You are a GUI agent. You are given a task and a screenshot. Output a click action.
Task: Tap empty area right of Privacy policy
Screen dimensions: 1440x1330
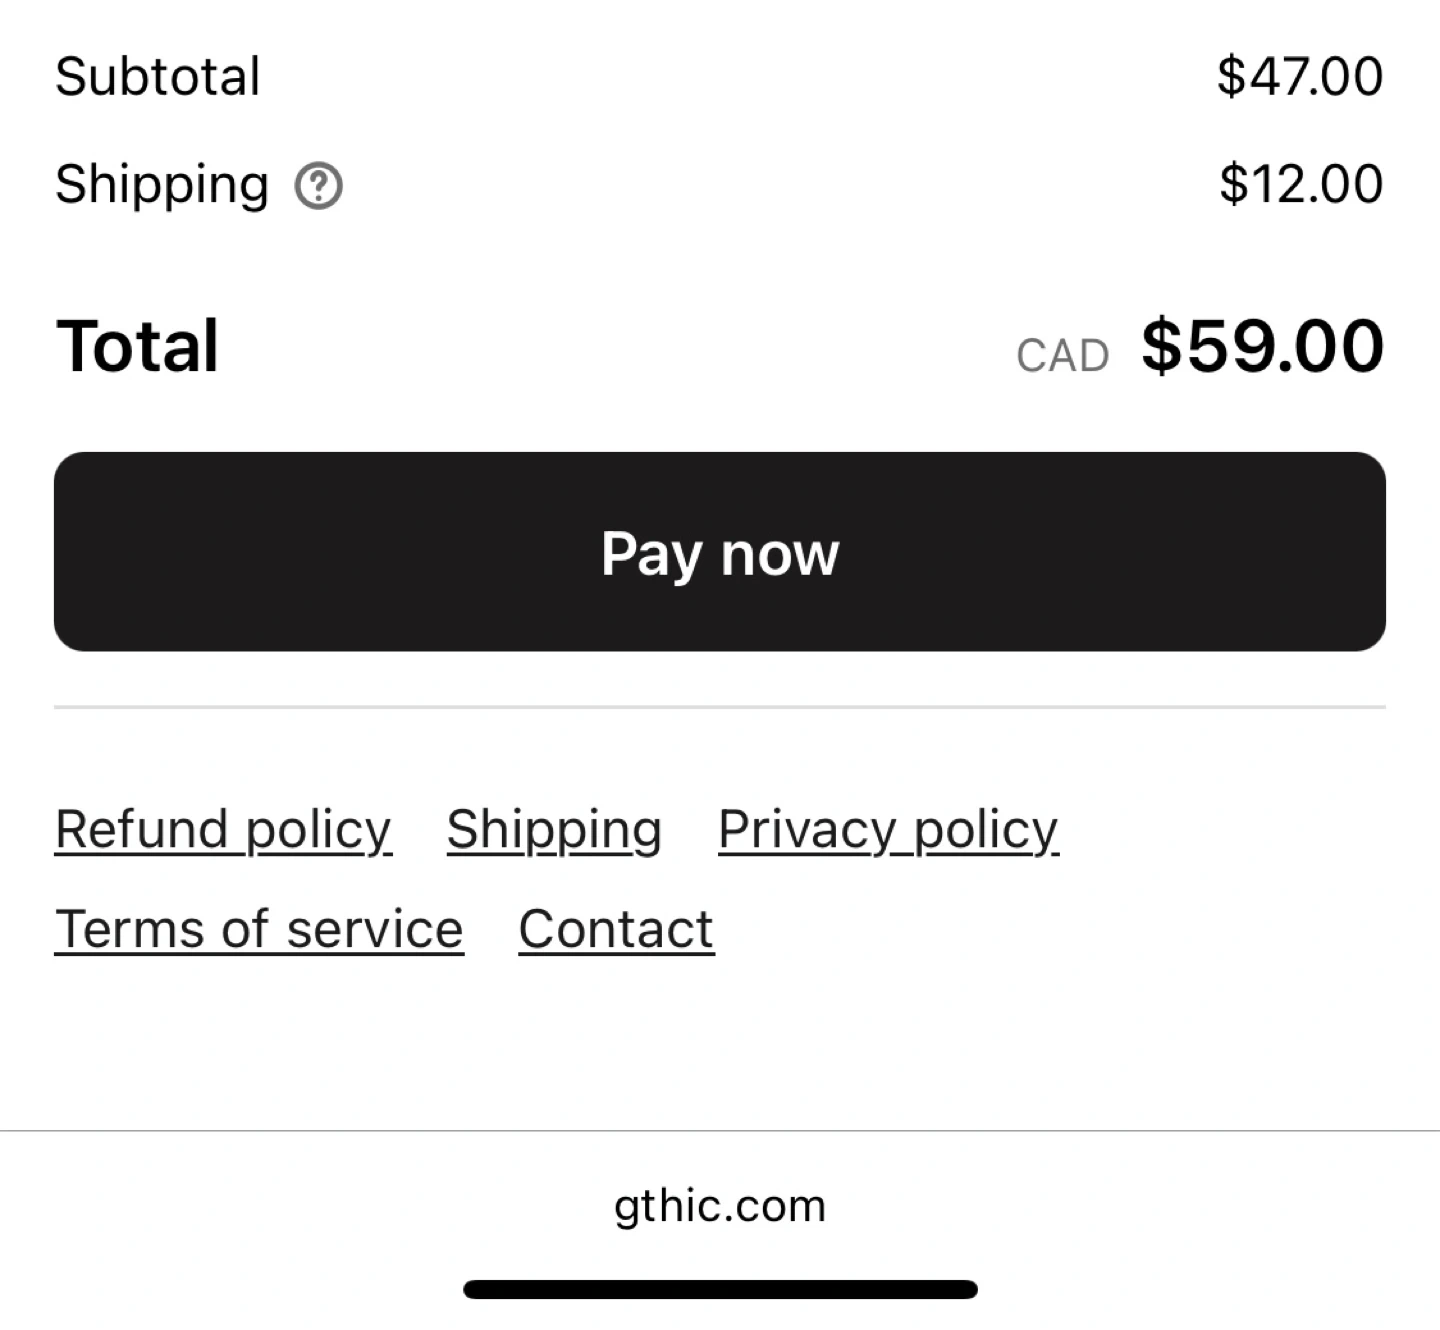(x=1230, y=830)
